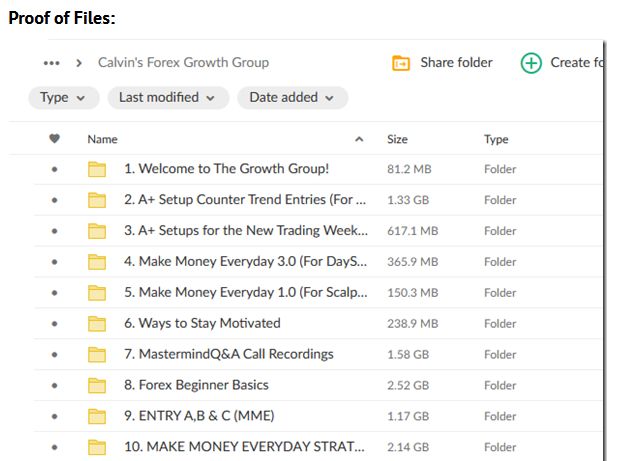Click the 1.17 GB size value
The height and width of the screenshot is (461, 619).
408,416
